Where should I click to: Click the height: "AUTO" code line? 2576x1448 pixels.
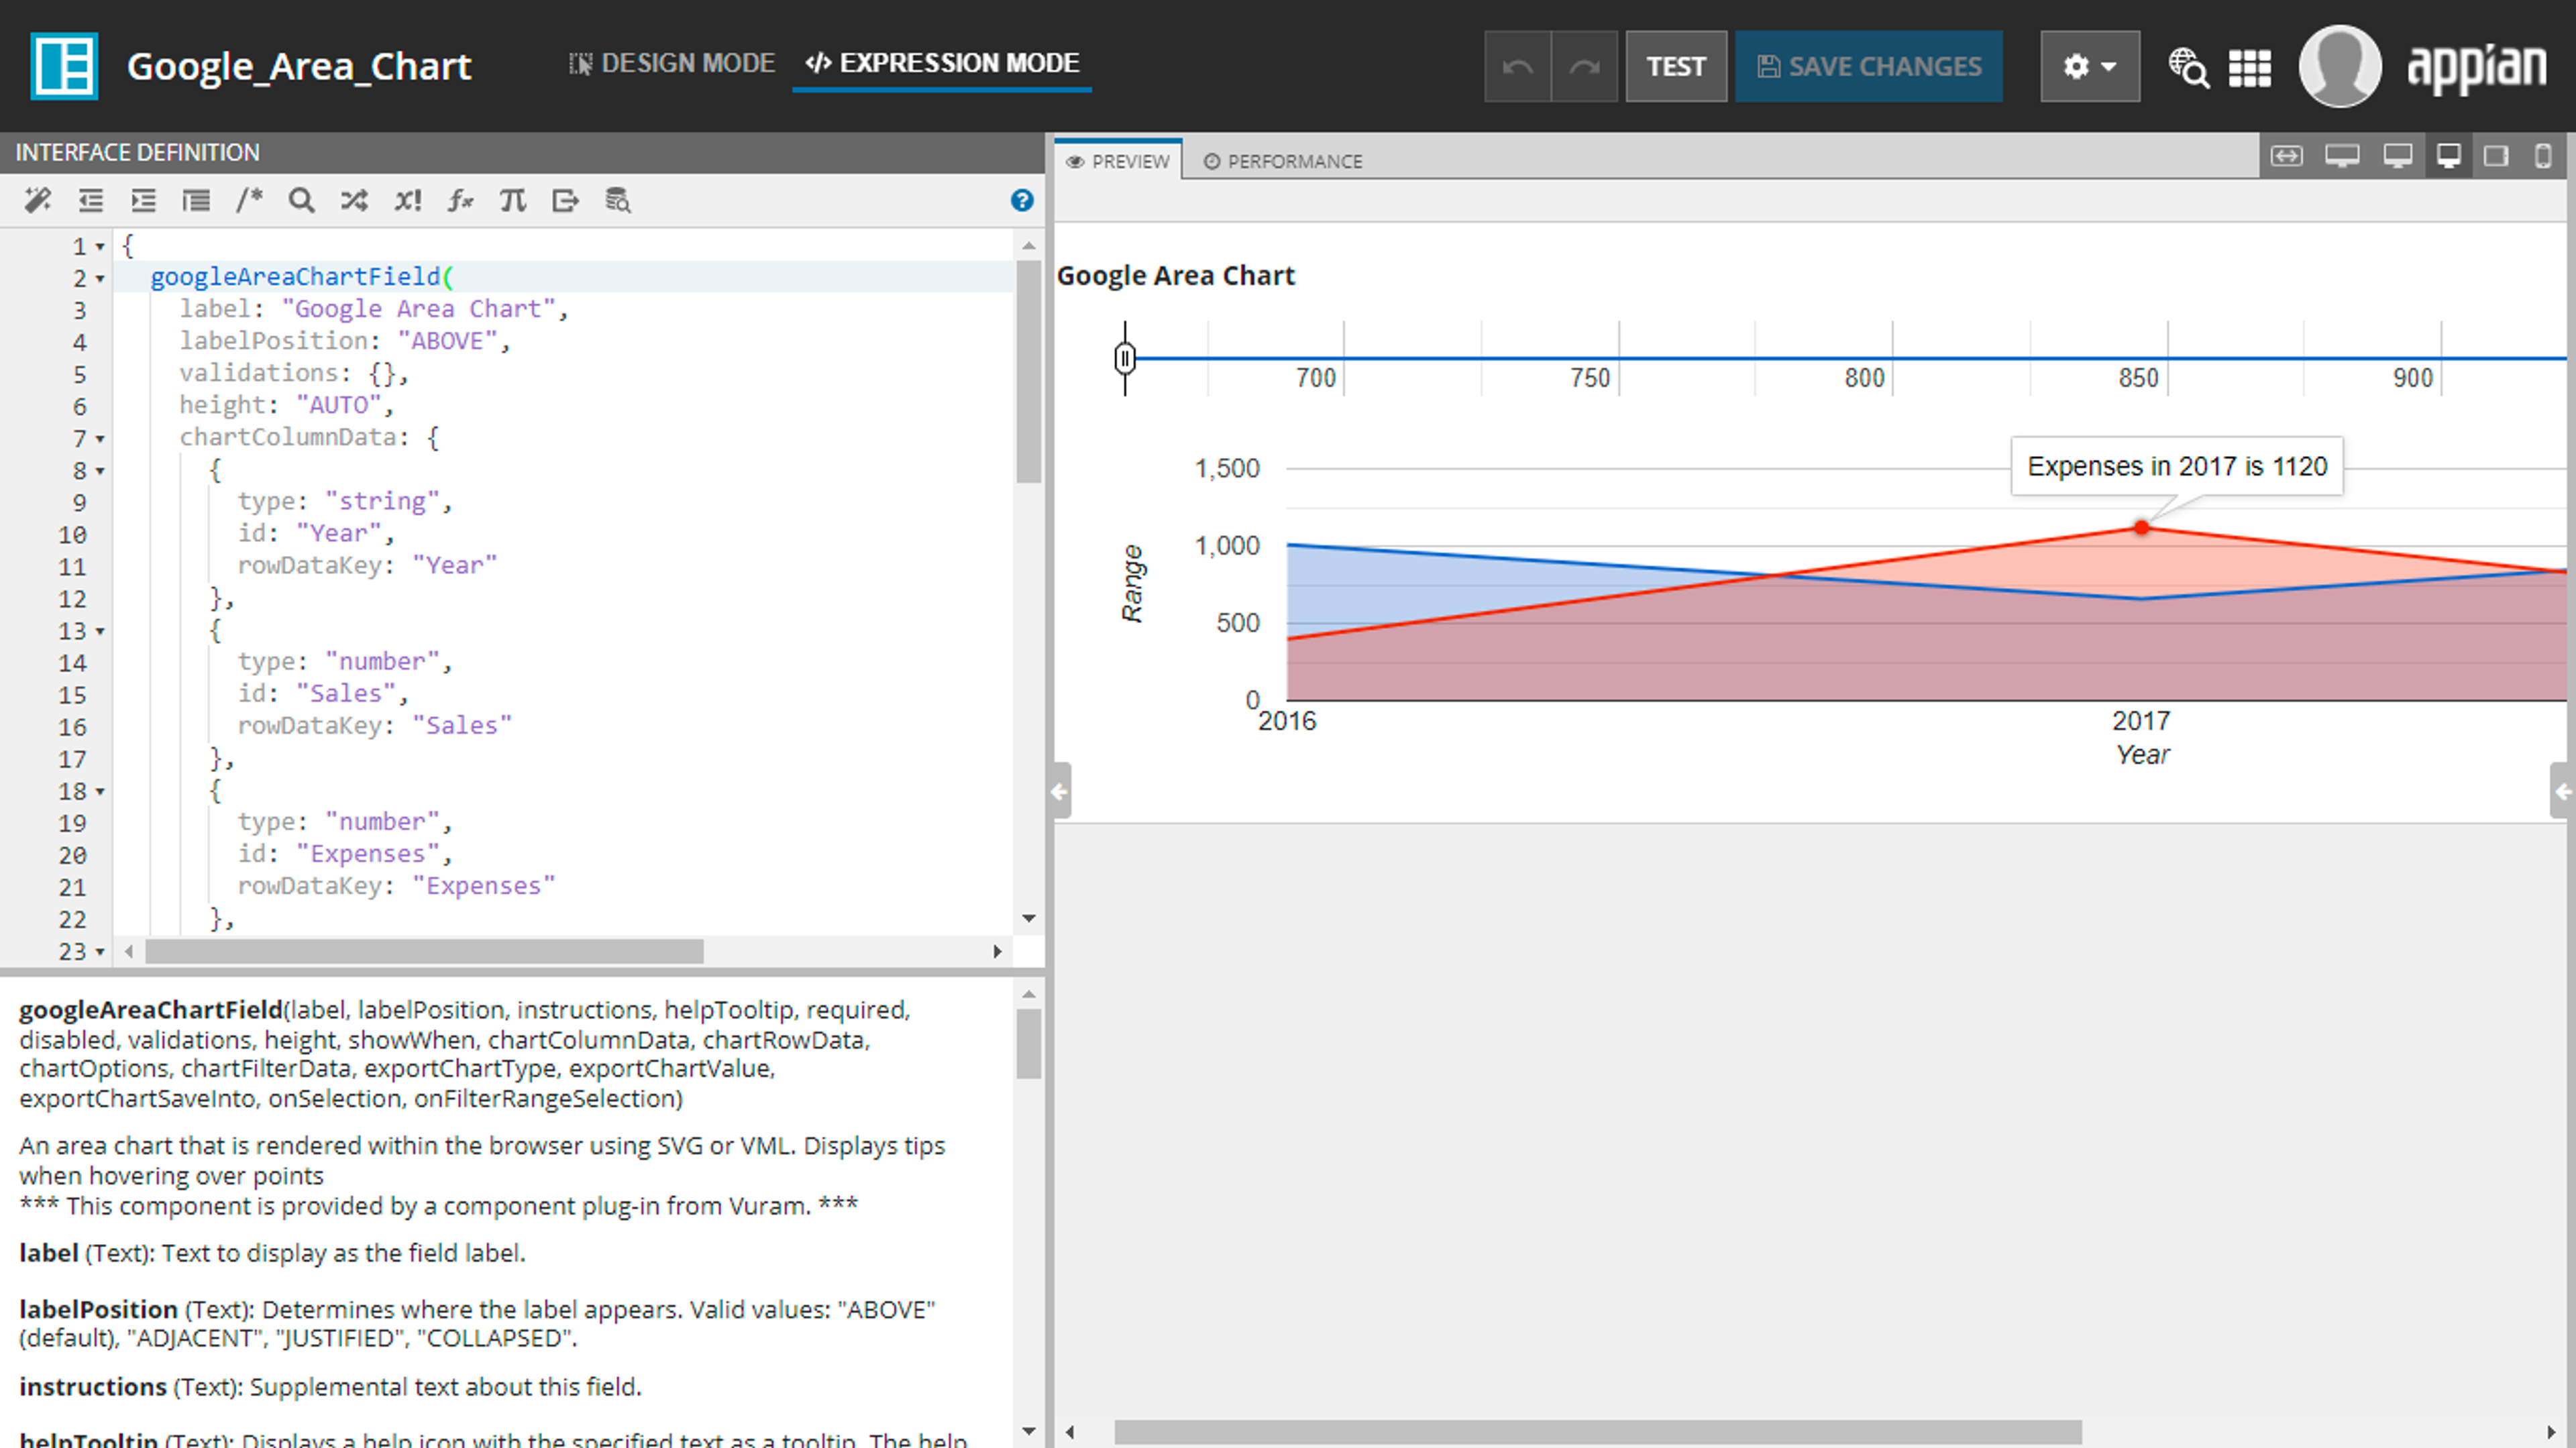(286, 405)
